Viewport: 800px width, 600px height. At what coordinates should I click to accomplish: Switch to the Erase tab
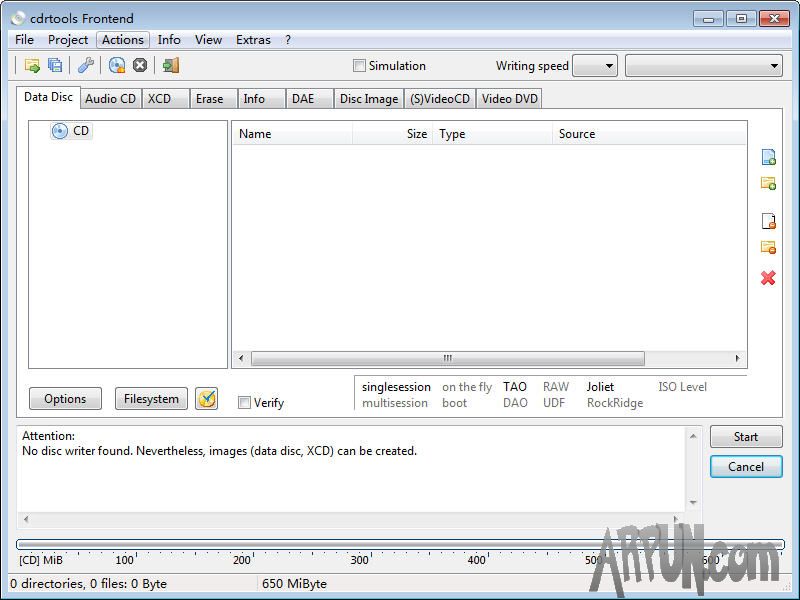tap(213, 98)
